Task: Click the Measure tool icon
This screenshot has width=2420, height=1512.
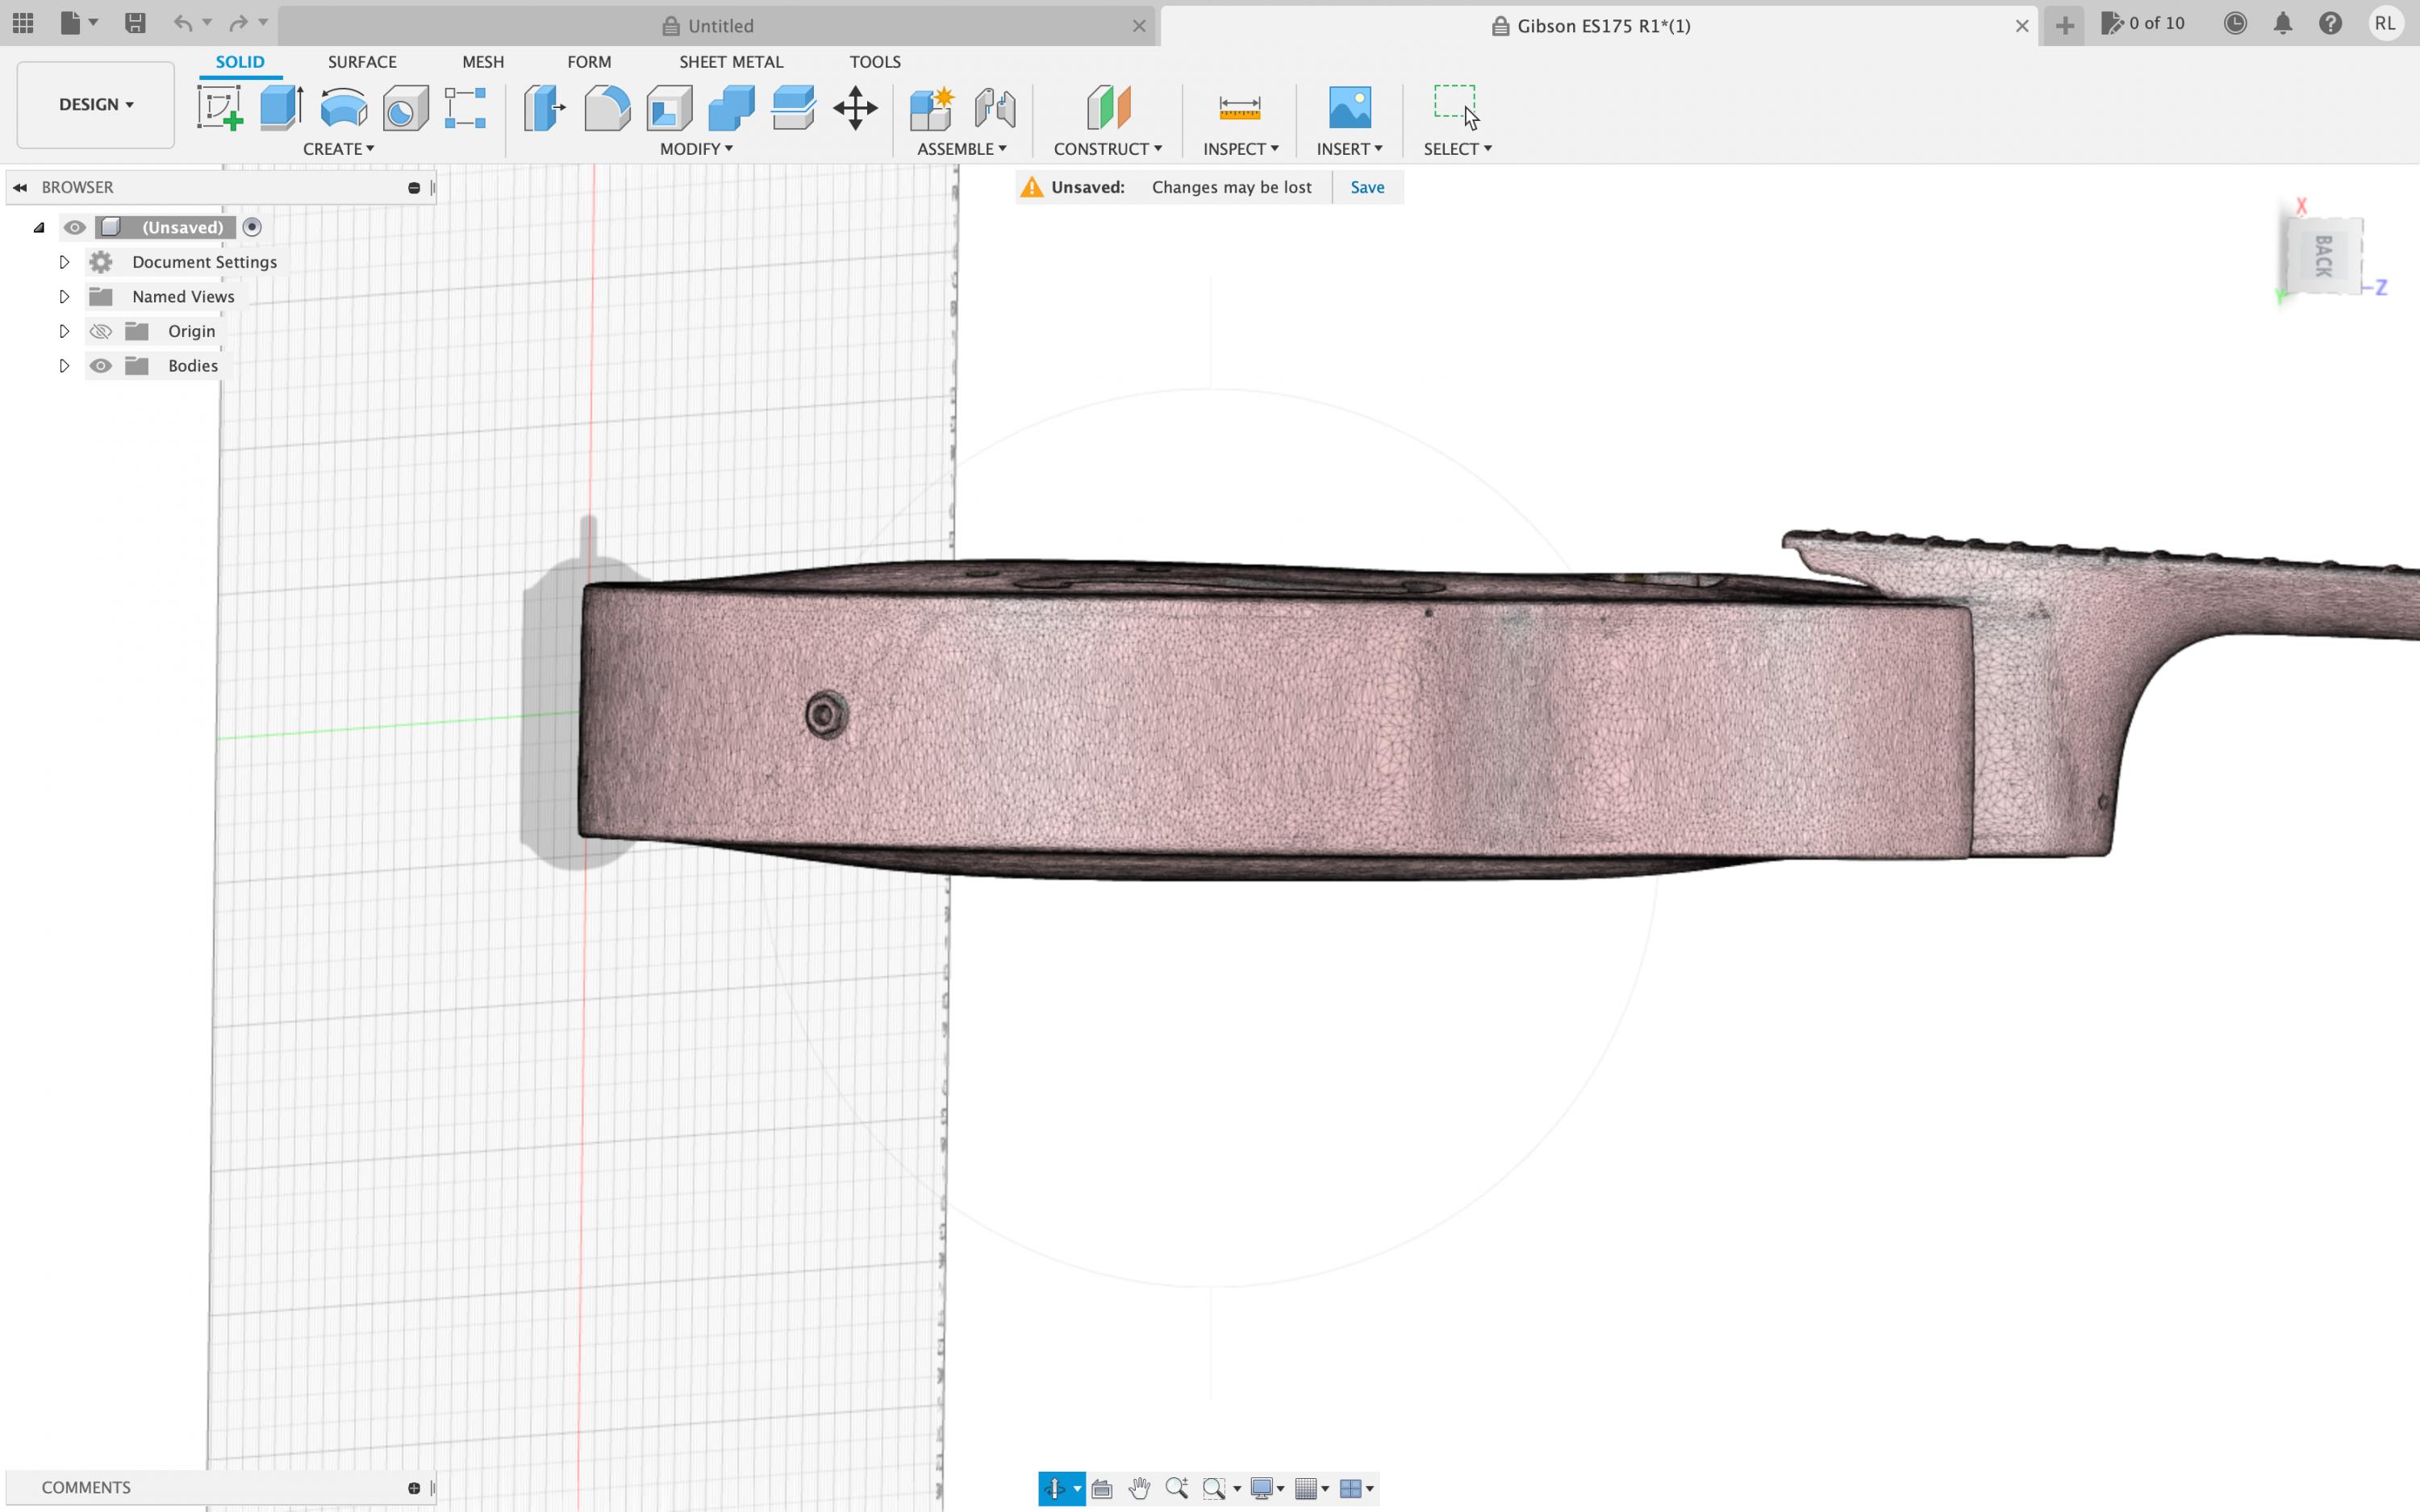Action: tap(1240, 107)
